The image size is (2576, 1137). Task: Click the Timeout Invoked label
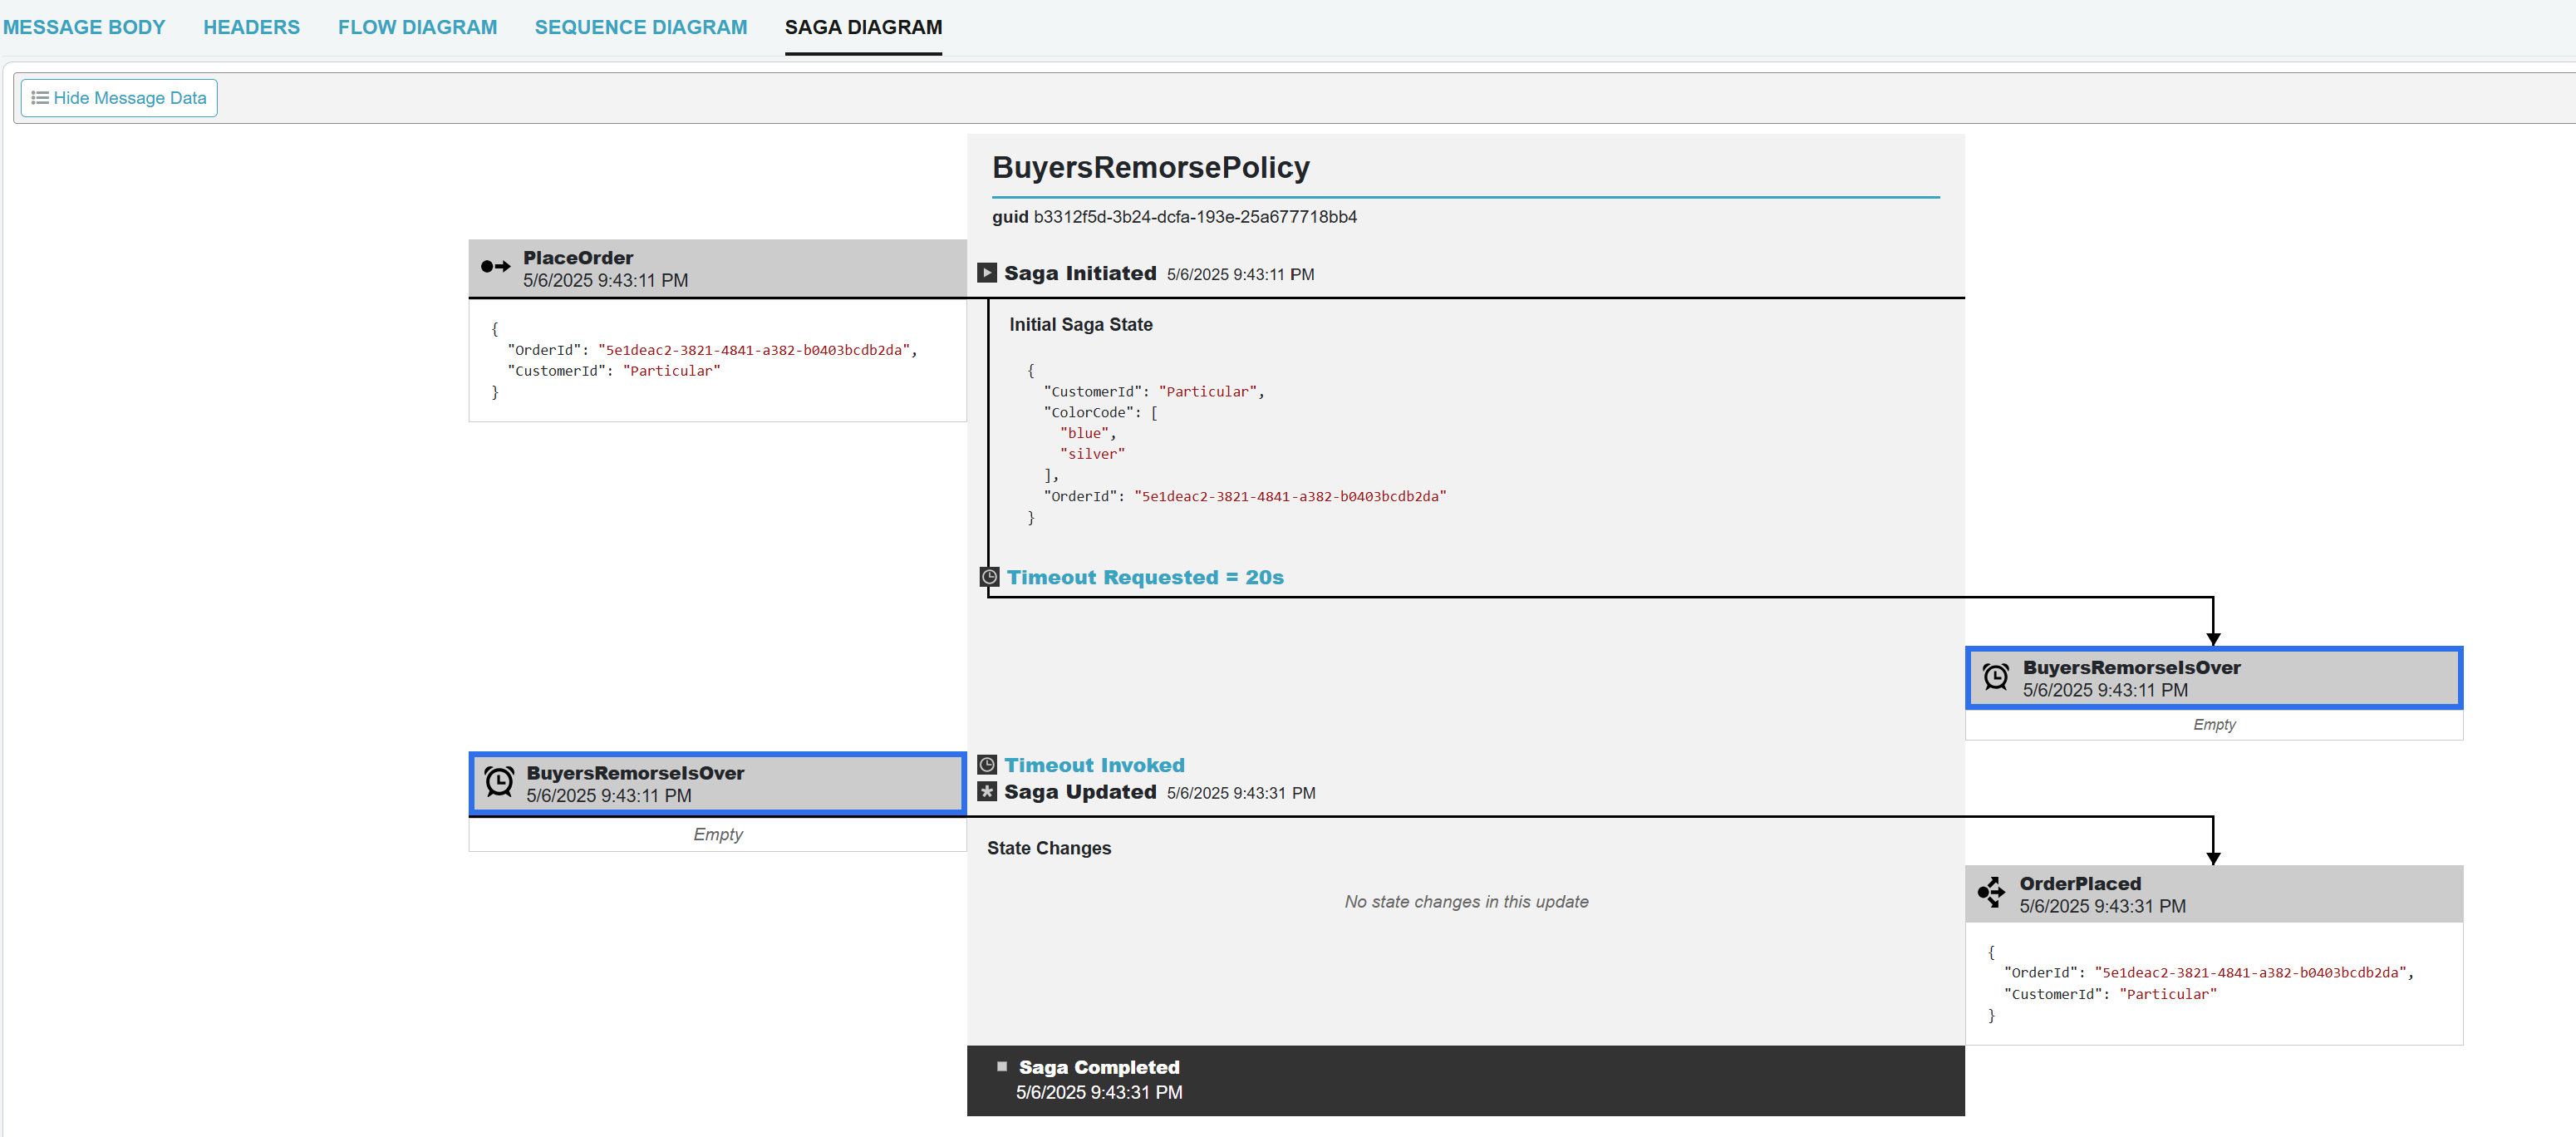pyautogui.click(x=1094, y=765)
